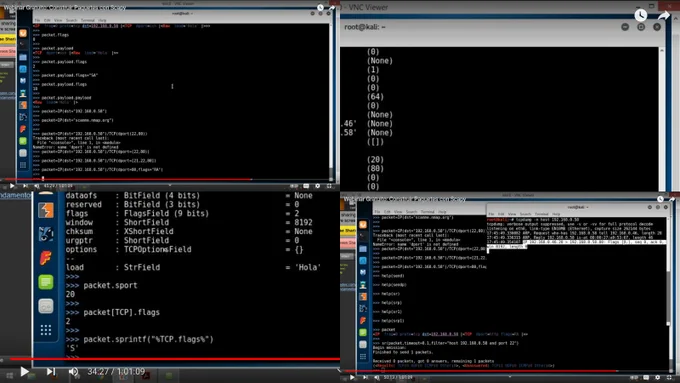Seek on bottom-left video's red progress bar

(x=175, y=359)
